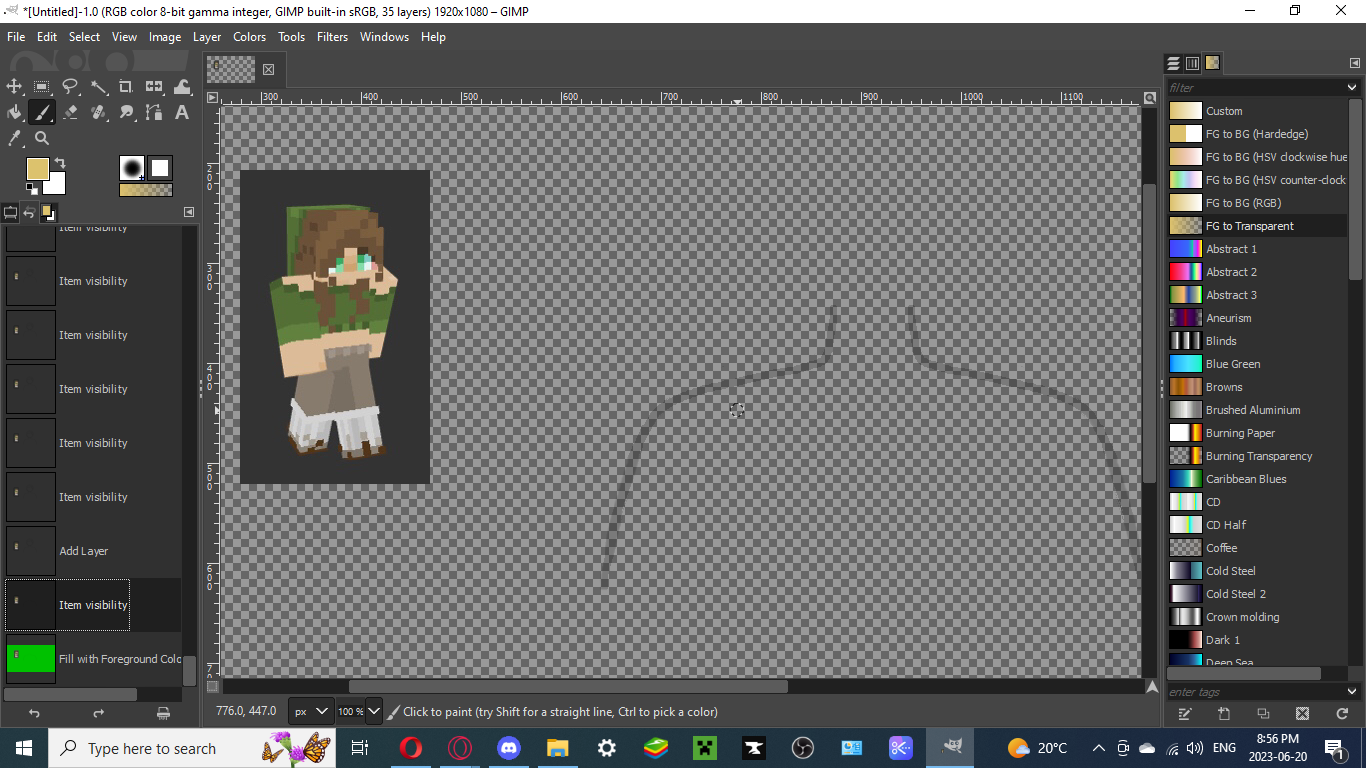Open the gradient filter tag dropdown
This screenshot has width=1366, height=768.
1354,88
